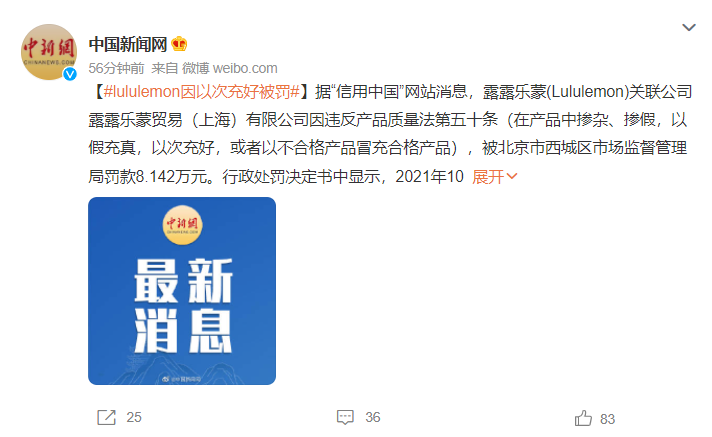Click the watermark at the thumbnail bottom

point(182,378)
